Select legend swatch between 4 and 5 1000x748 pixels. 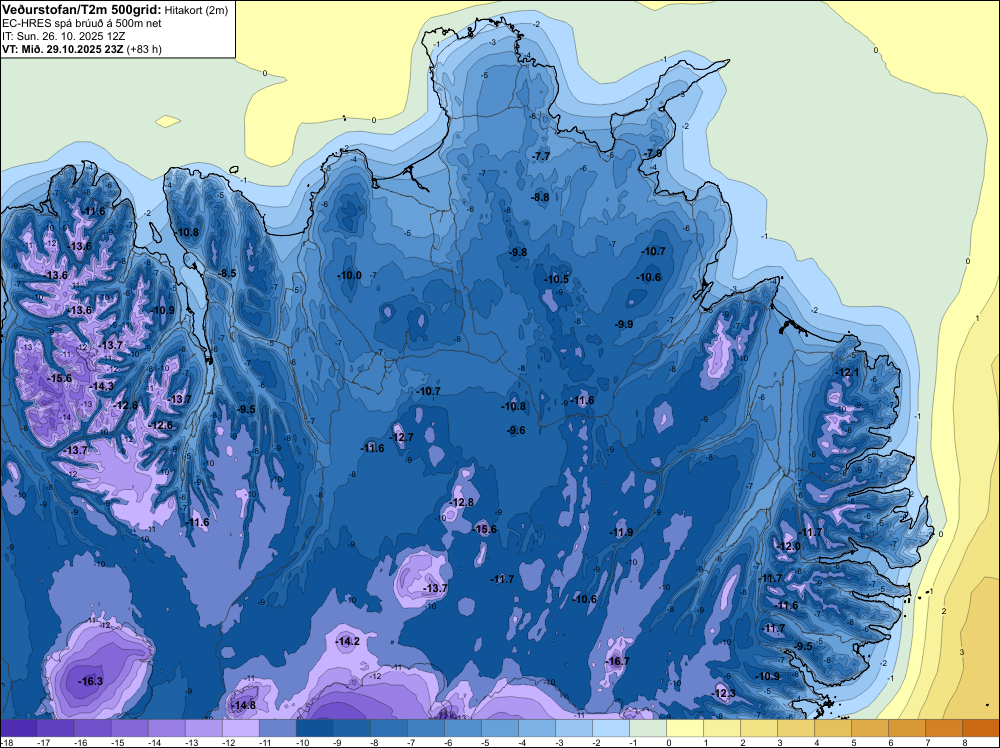pyautogui.click(x=833, y=728)
